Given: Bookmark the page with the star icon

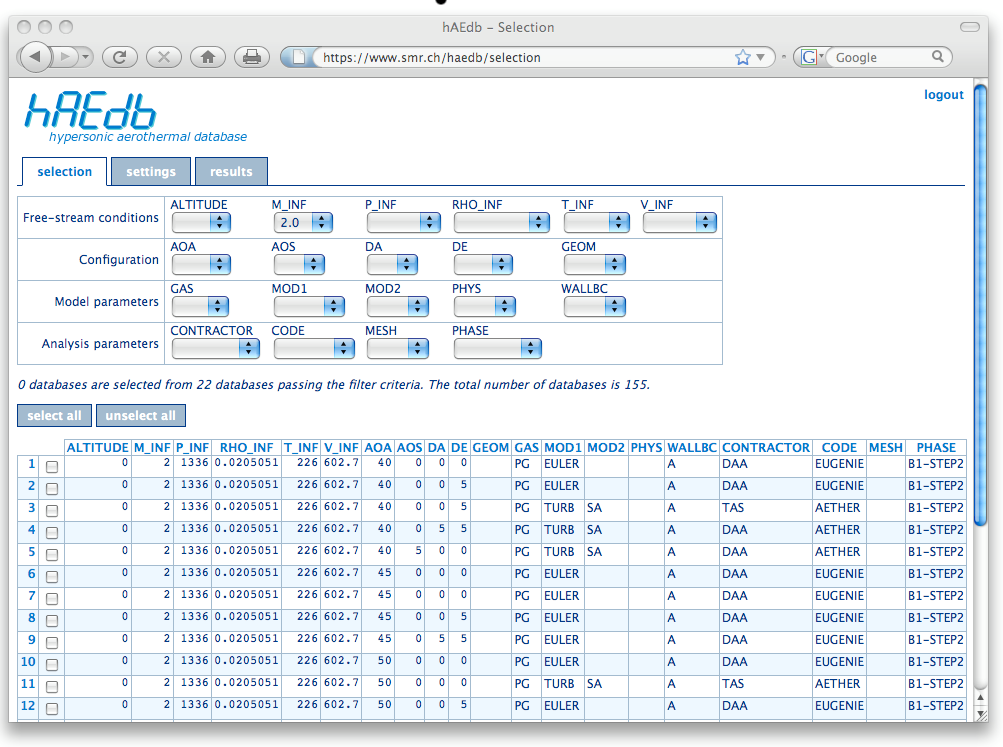Looking at the screenshot, I should coord(743,58).
